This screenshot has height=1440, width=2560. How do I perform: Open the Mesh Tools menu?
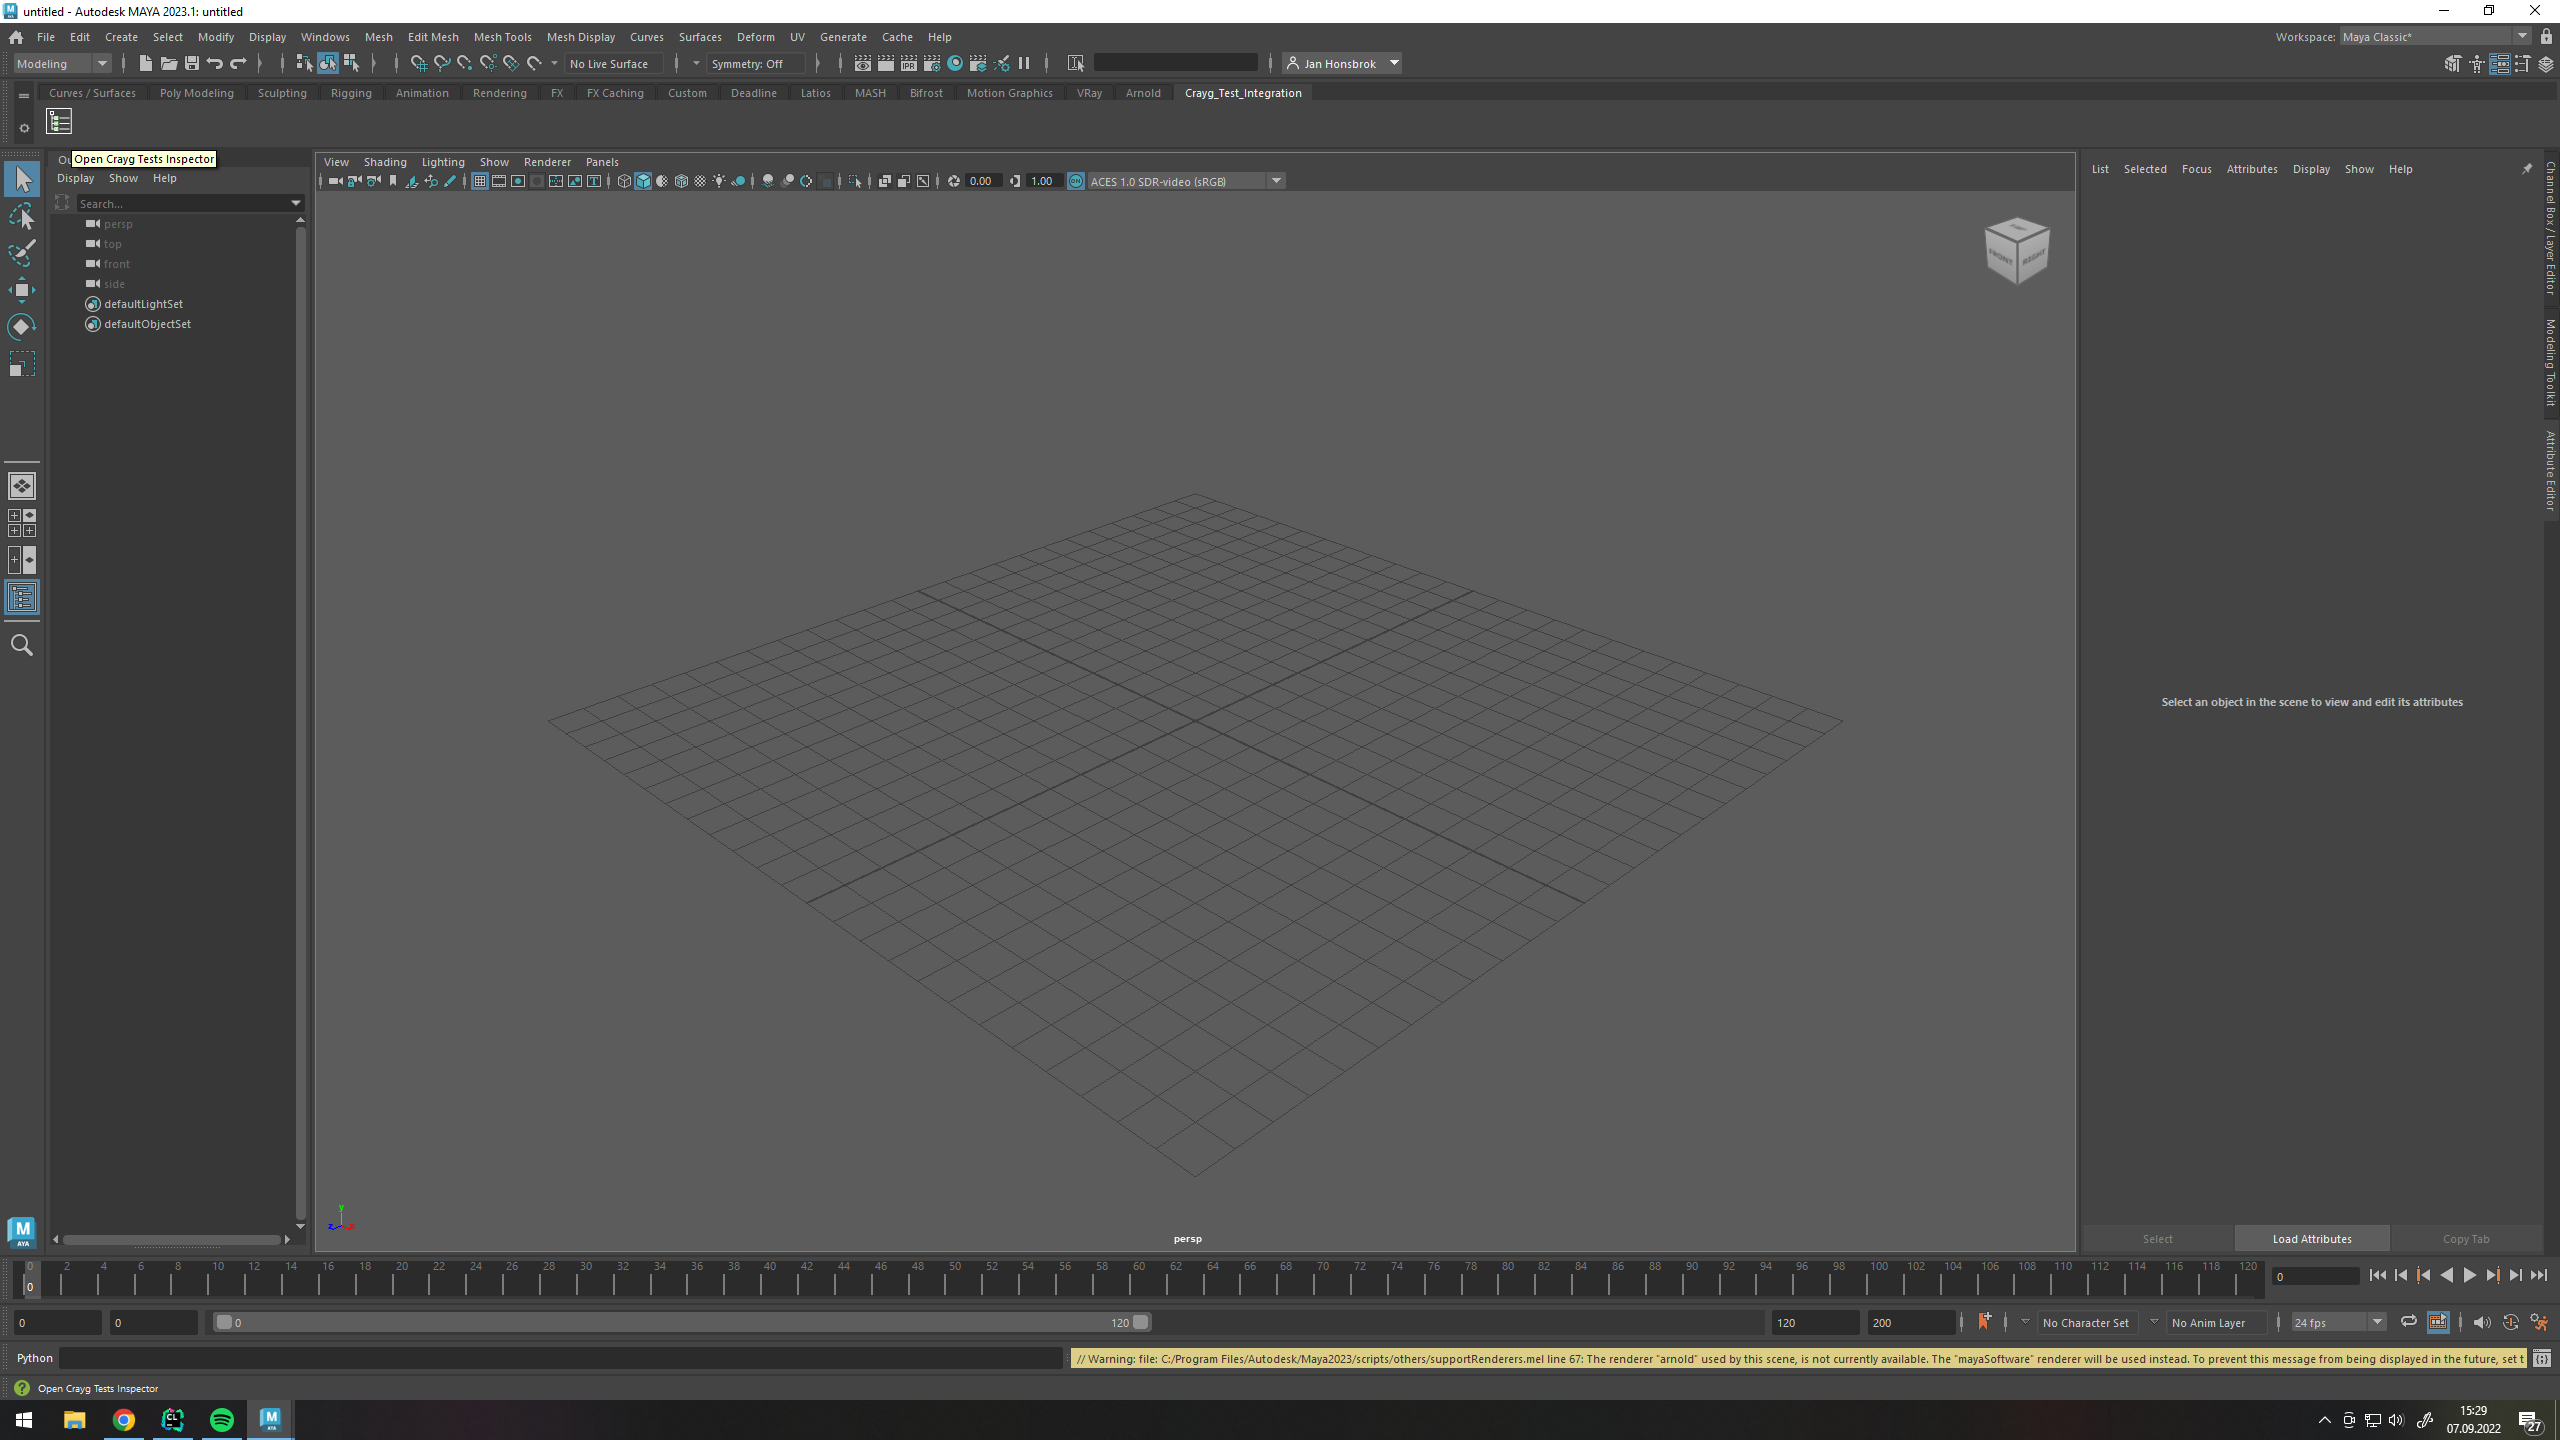coord(502,37)
